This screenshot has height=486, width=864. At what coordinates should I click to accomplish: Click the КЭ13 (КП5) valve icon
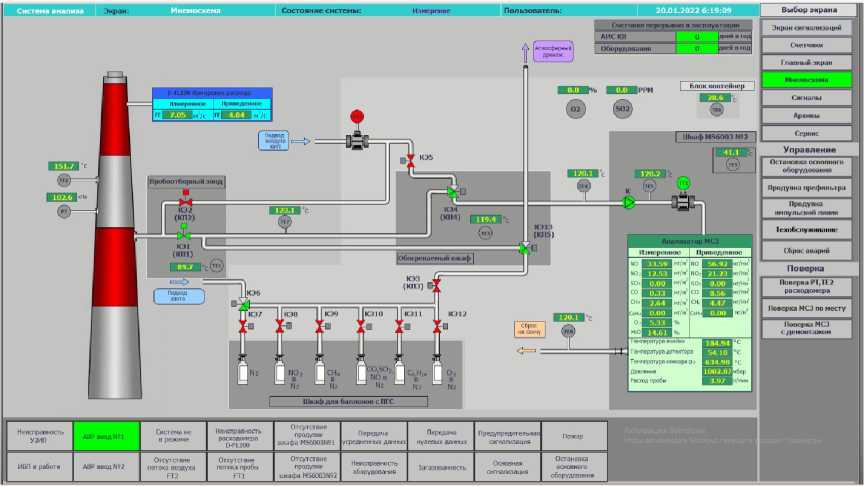point(524,248)
